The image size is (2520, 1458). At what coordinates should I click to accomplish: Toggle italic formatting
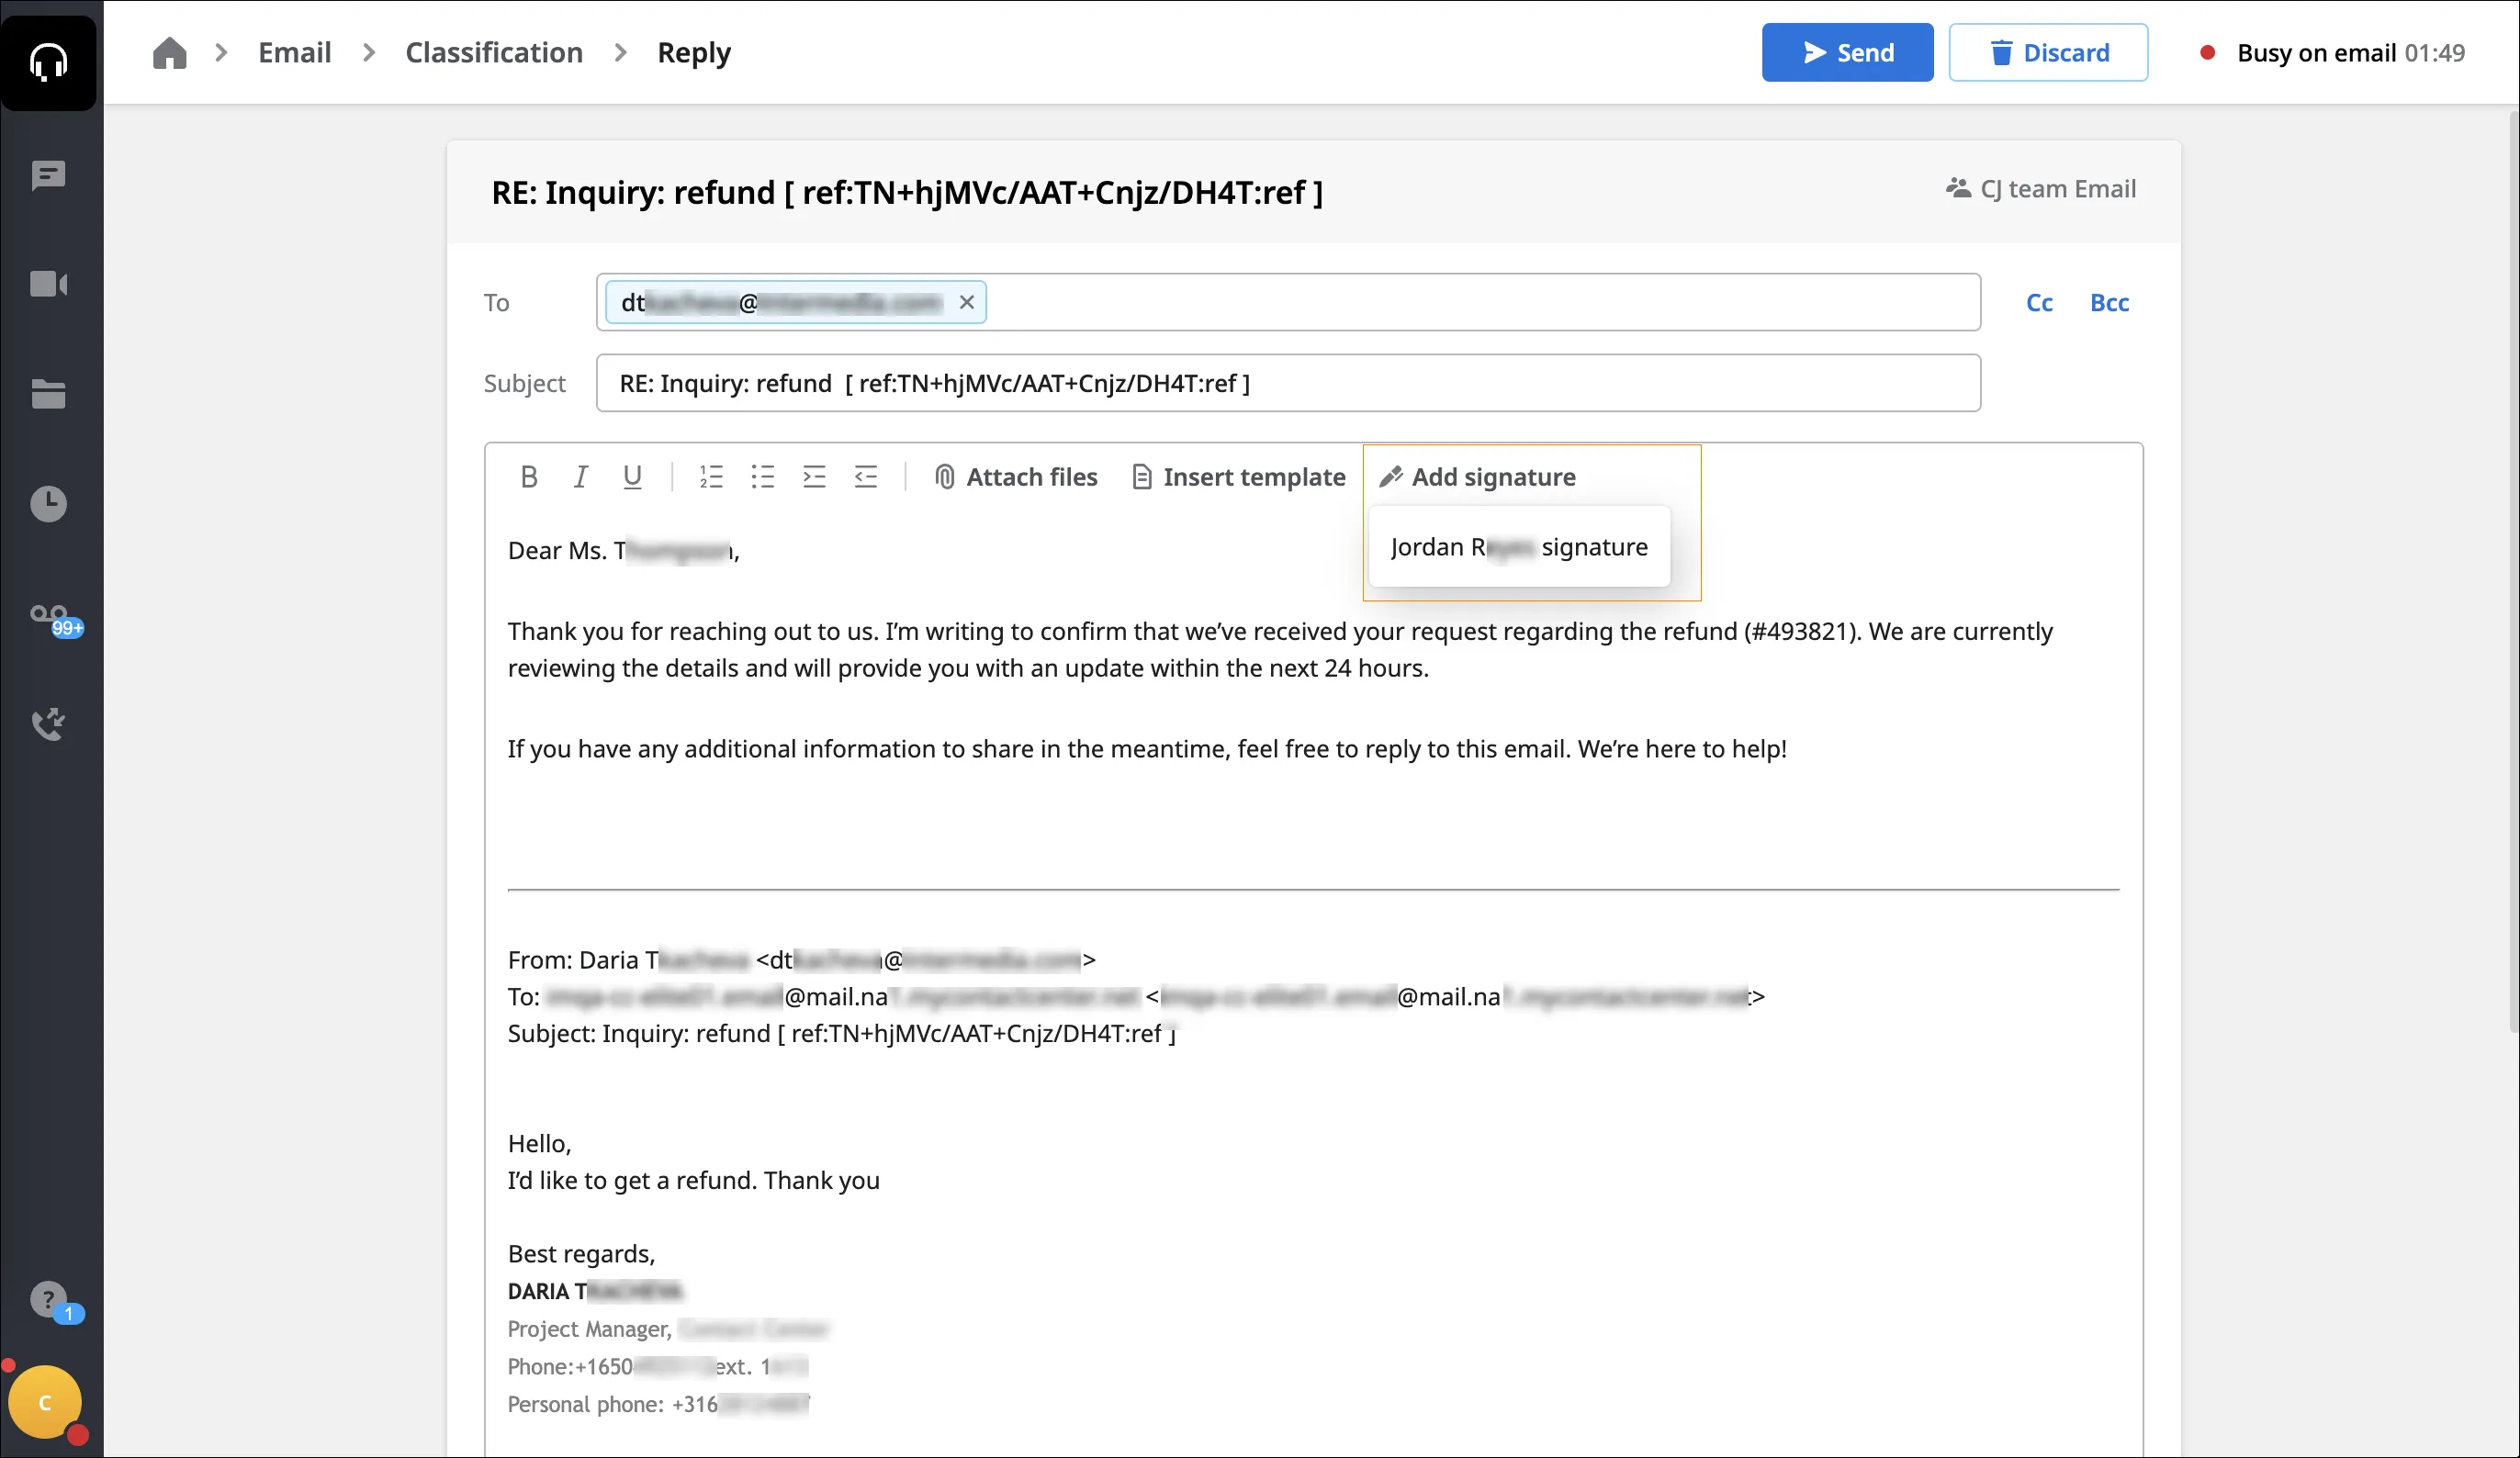point(580,477)
